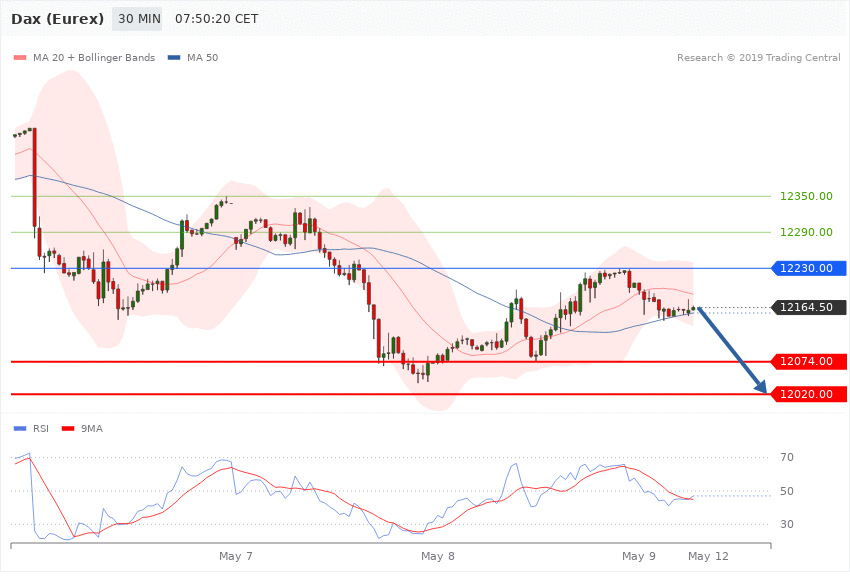The height and width of the screenshot is (576, 850).
Task: Click the red 12020.00 support price tag
Action: [x=809, y=394]
